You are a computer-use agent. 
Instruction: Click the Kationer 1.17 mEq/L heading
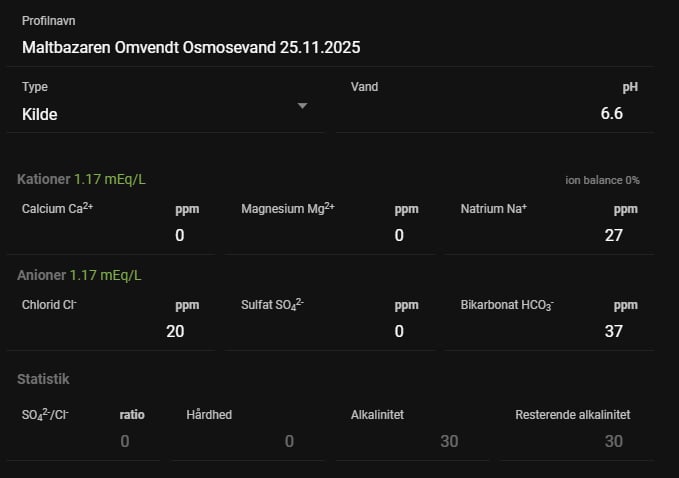click(81, 179)
